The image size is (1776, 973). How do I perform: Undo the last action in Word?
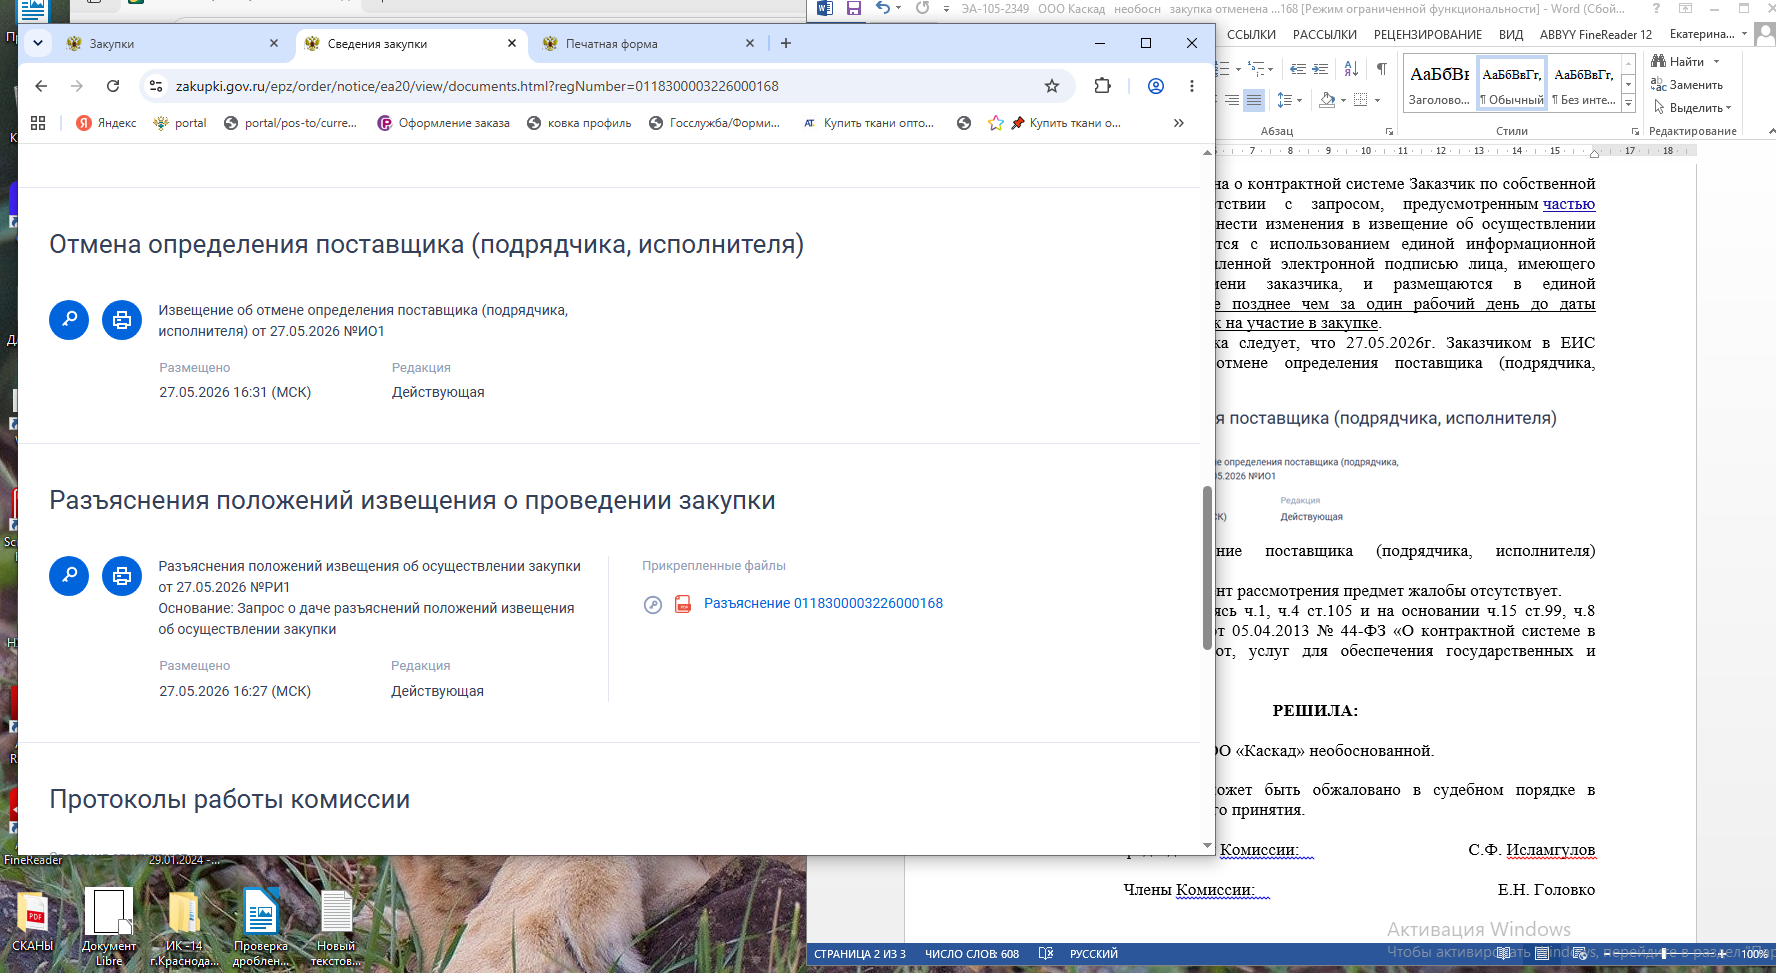[883, 8]
